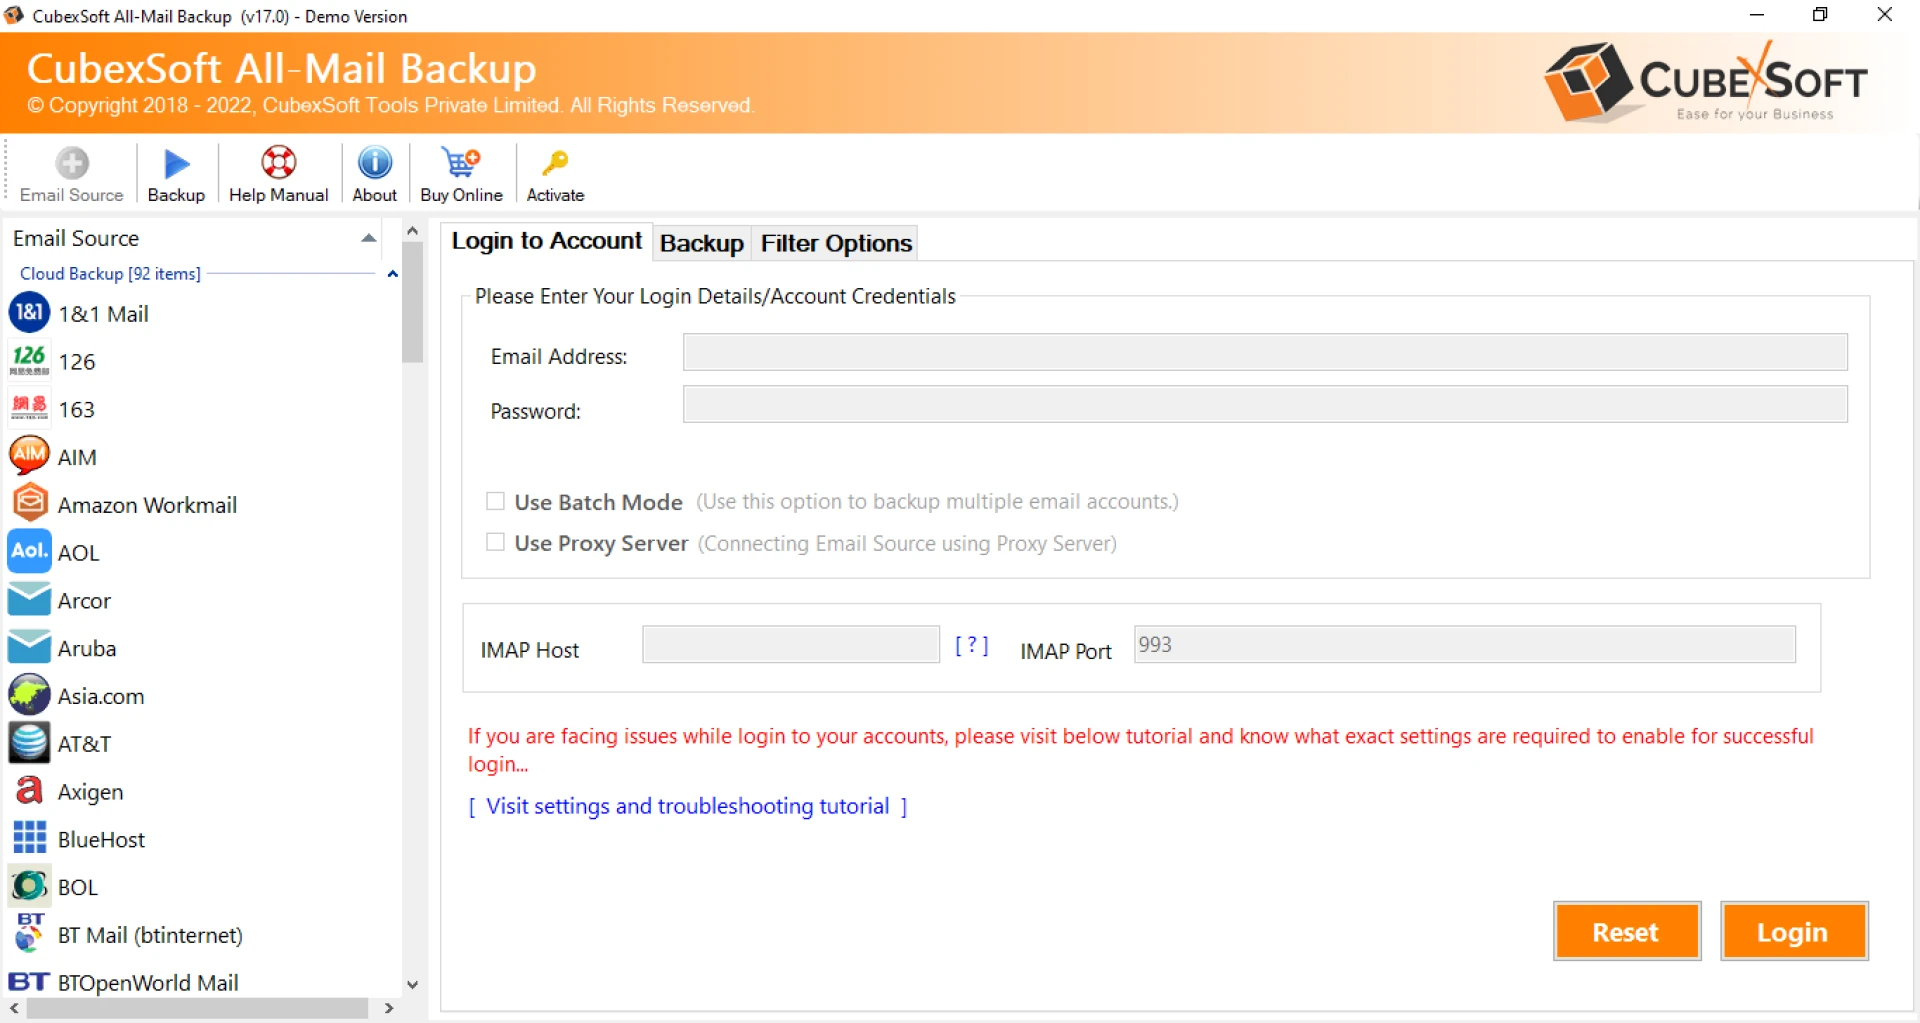Open the Email Source toolbar tool
This screenshot has width=1920, height=1023.
71,172
